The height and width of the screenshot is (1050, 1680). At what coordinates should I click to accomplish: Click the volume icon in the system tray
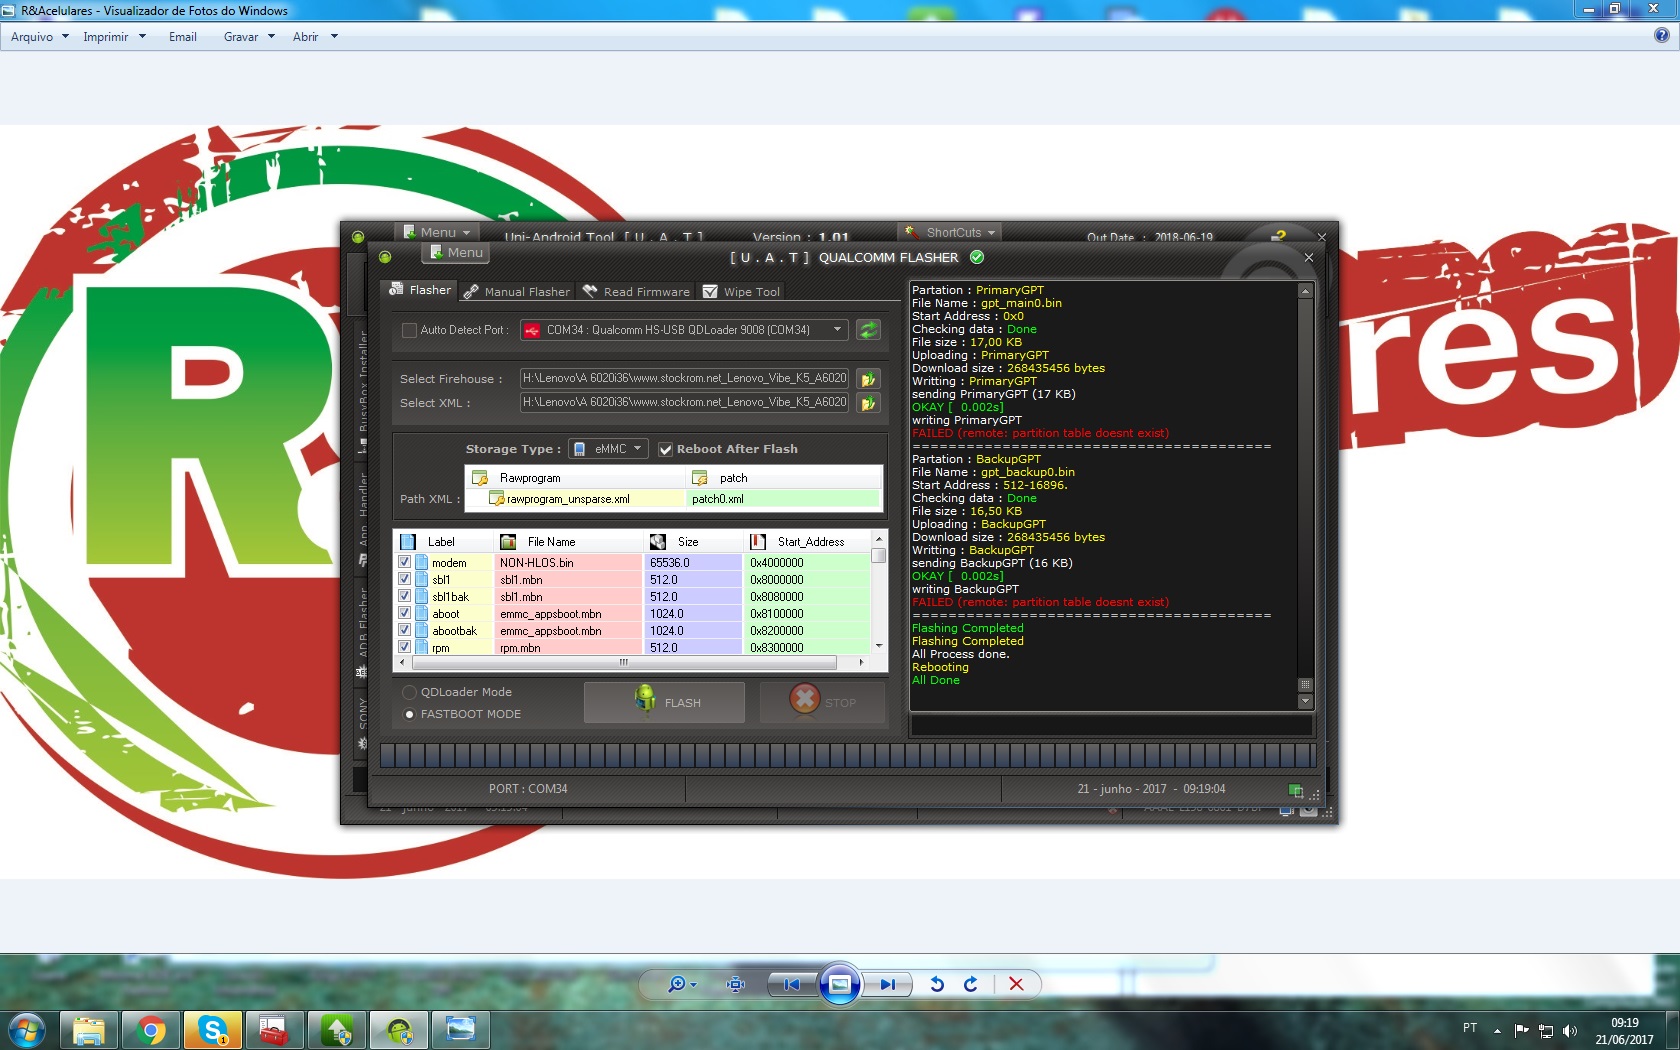[1569, 1030]
